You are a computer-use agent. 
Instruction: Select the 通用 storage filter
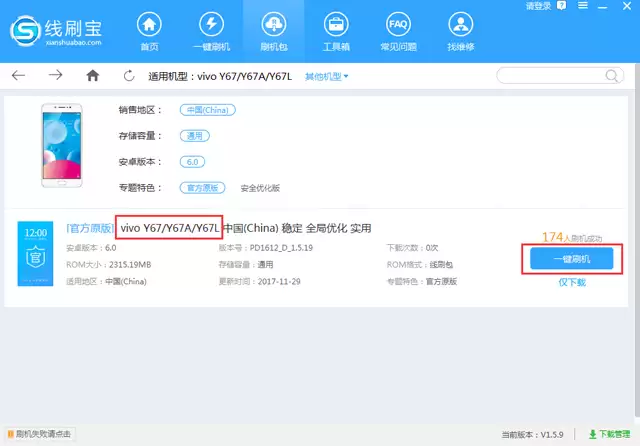coord(195,136)
